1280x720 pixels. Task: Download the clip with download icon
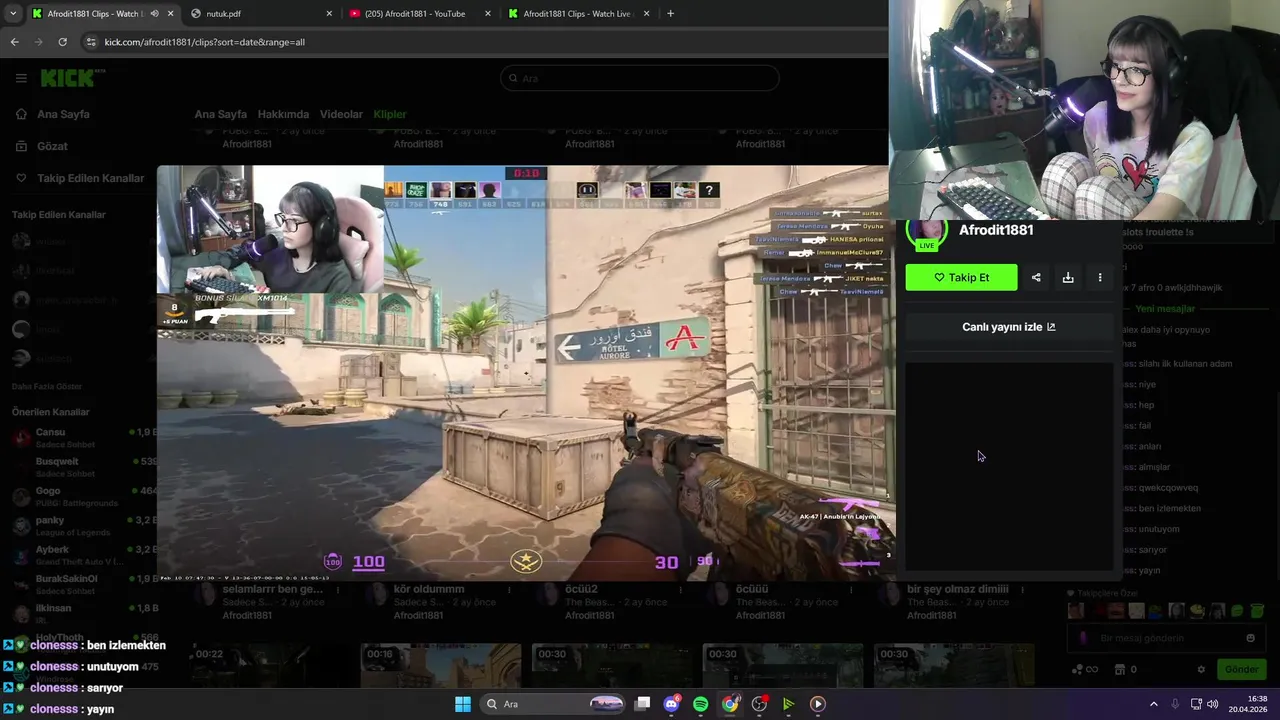(1068, 278)
